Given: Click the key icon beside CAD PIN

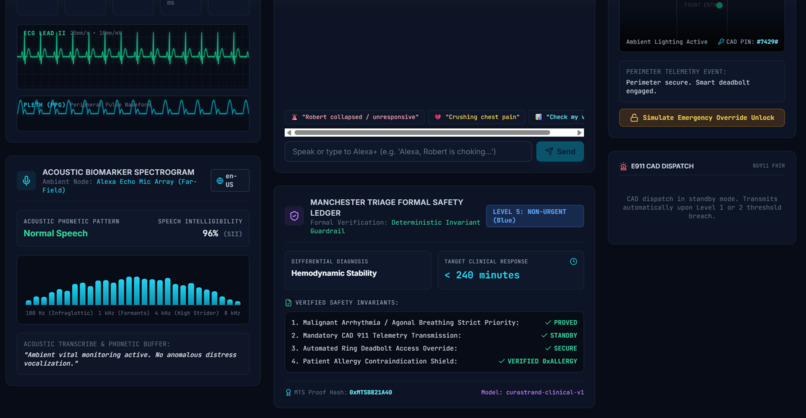Looking at the screenshot, I should click(x=721, y=42).
